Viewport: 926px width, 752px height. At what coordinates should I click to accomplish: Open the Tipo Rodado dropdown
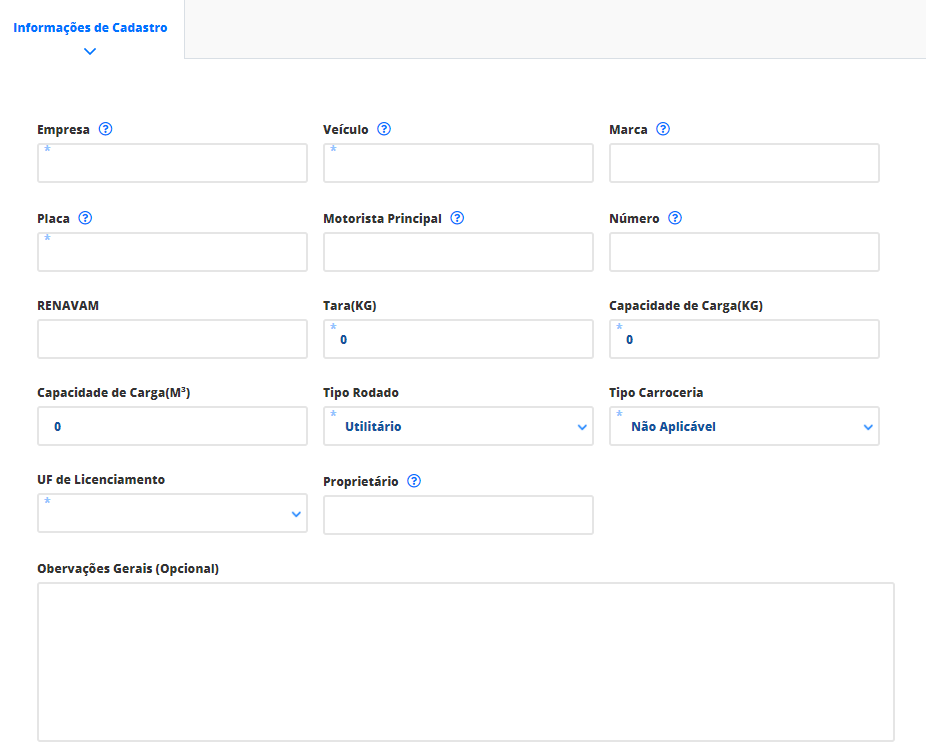click(x=458, y=426)
